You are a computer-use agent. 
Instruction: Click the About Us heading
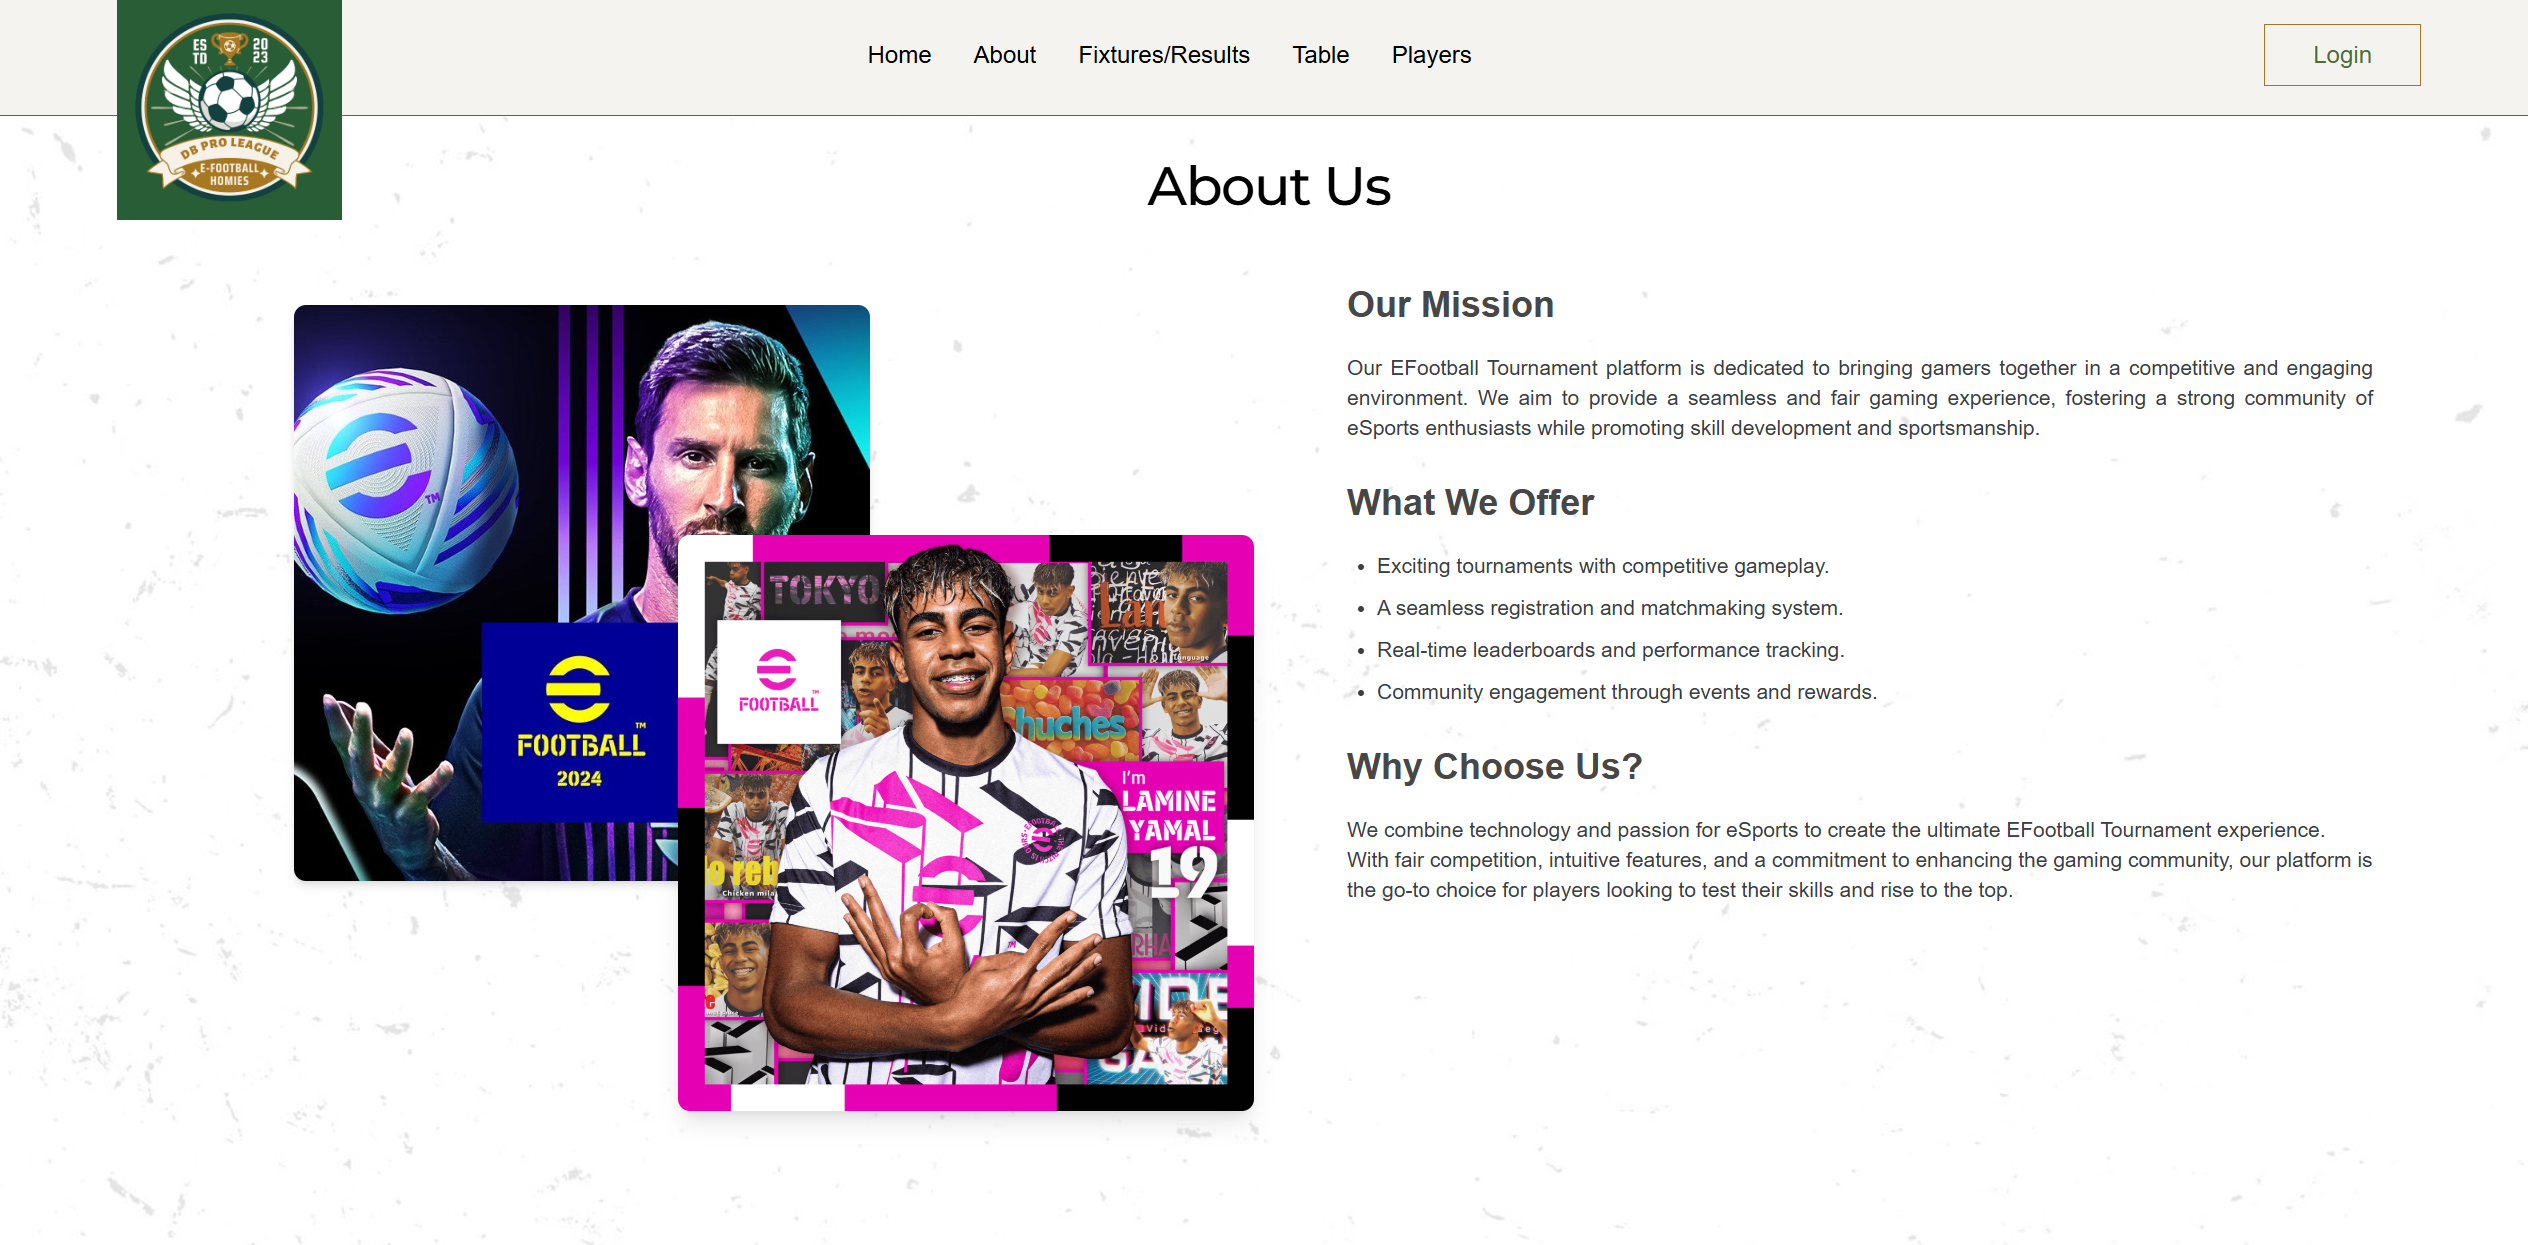click(x=1268, y=186)
